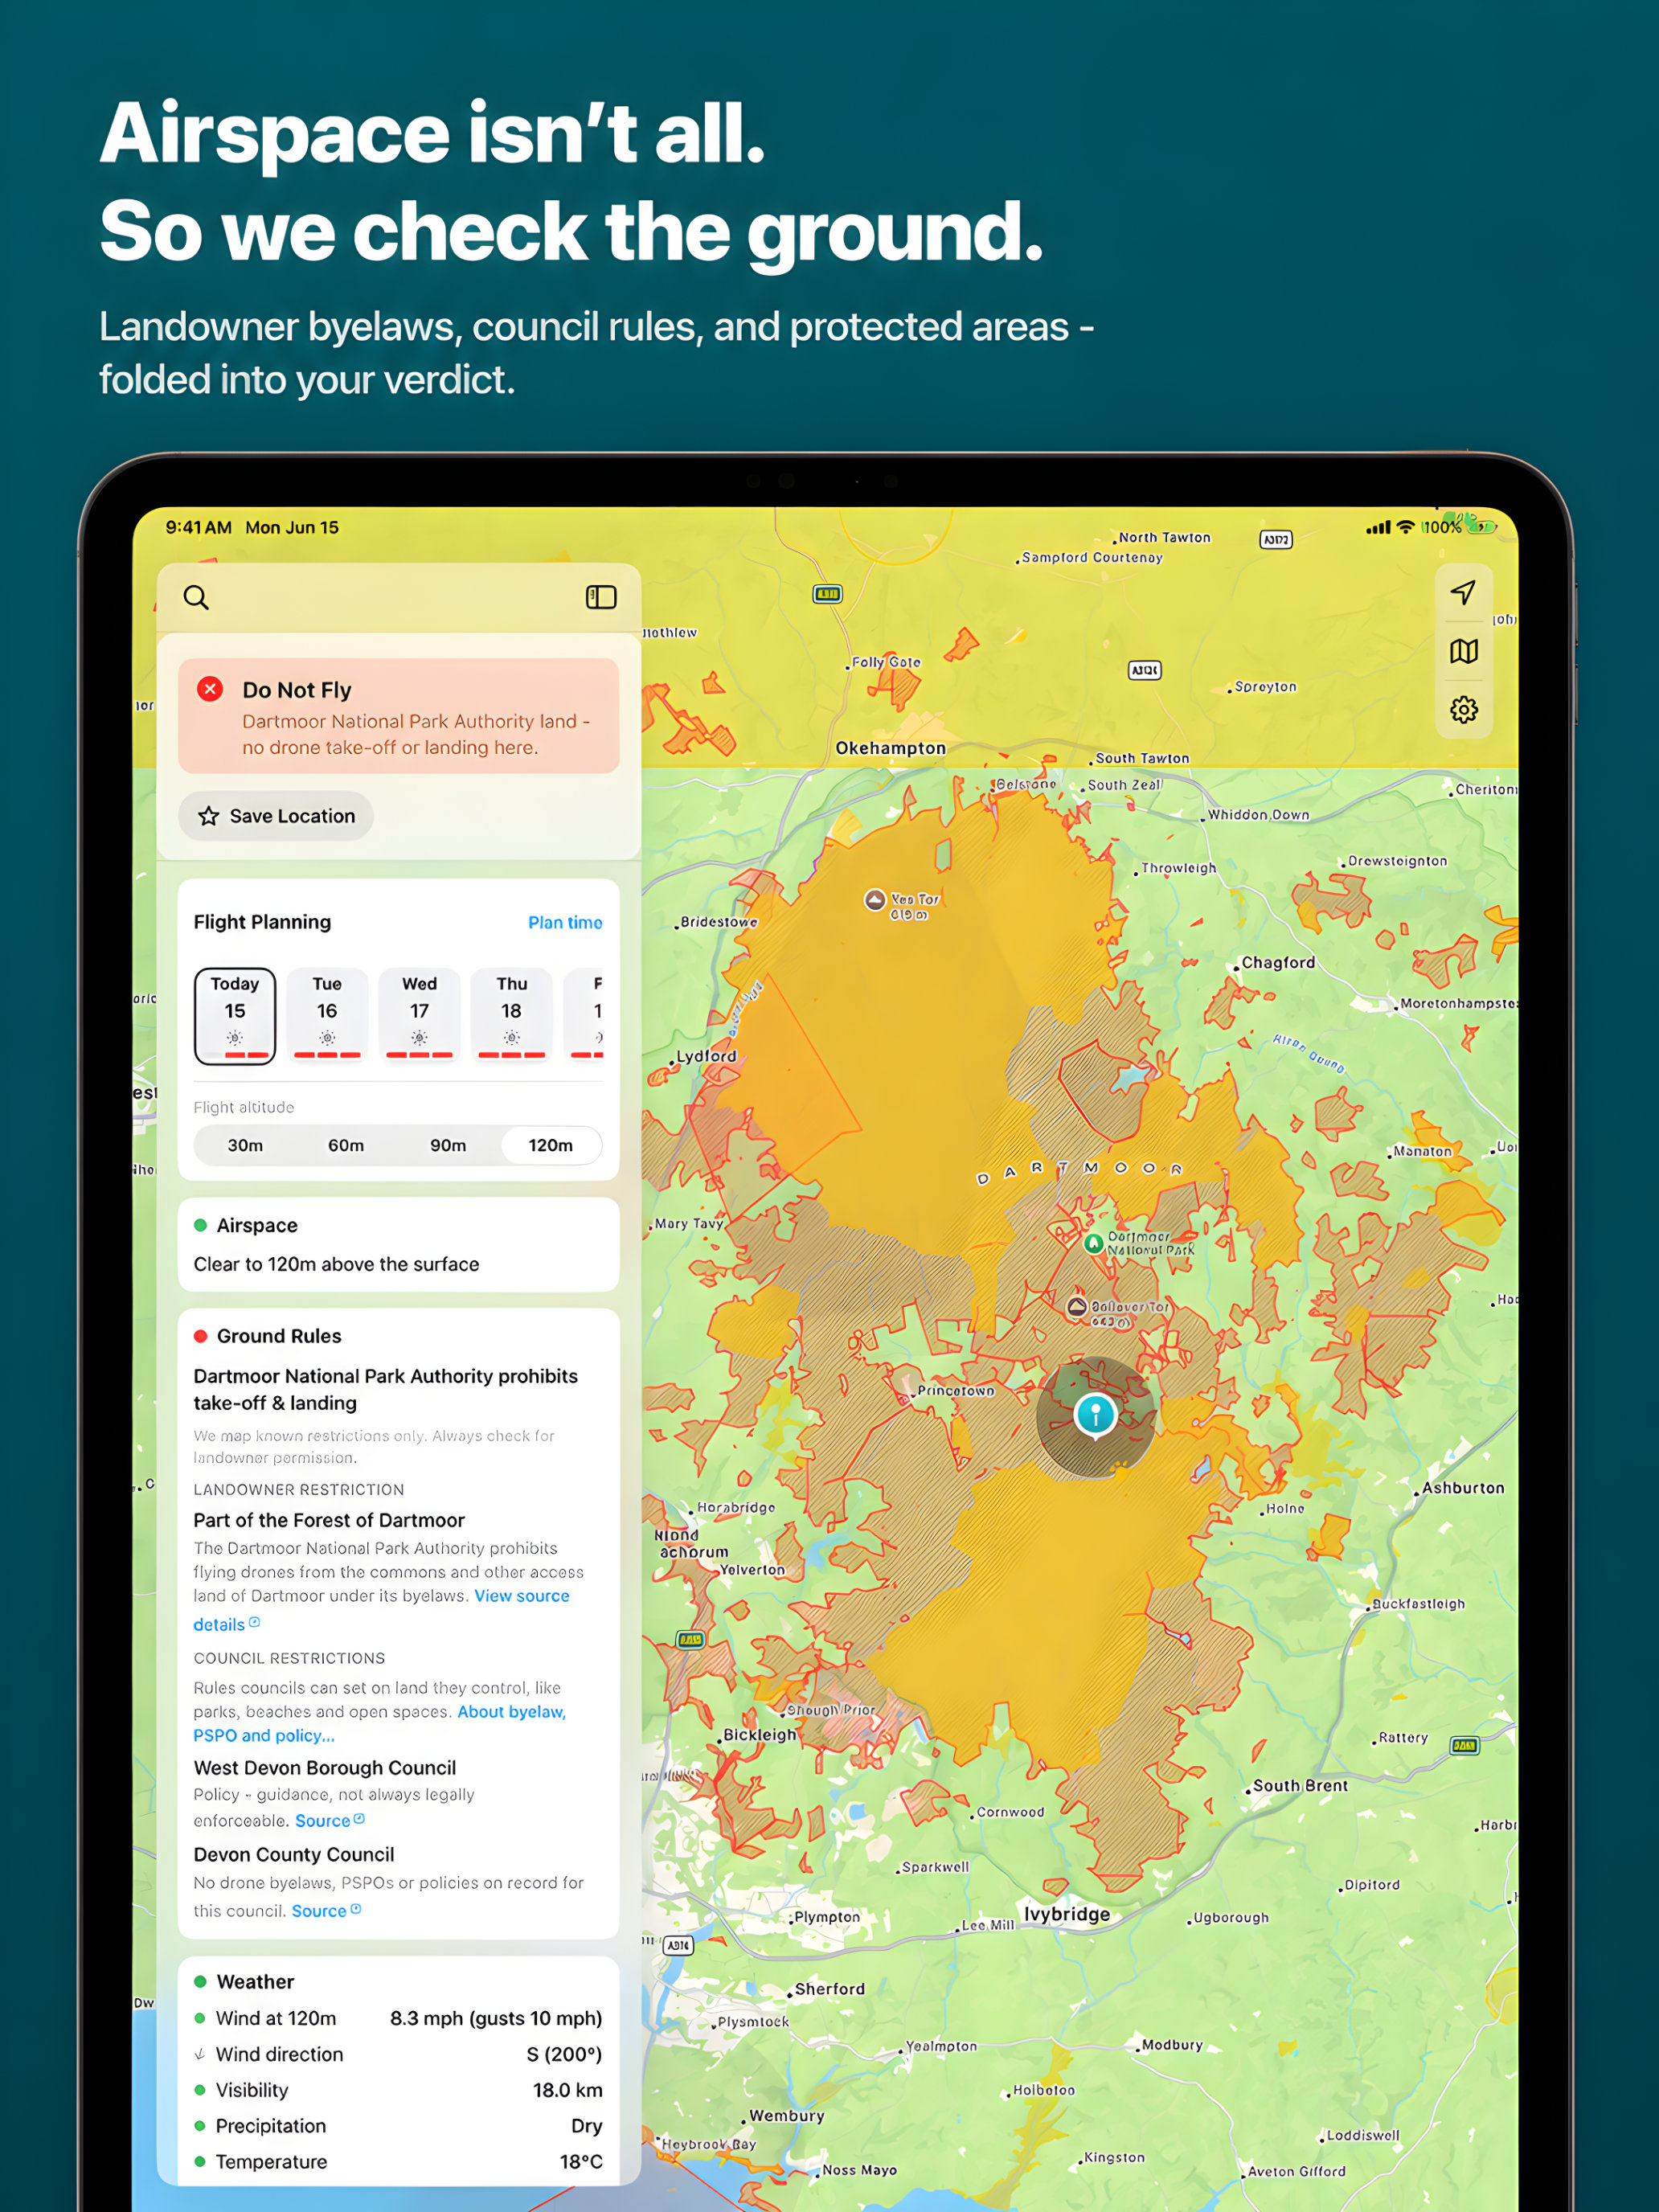Tap 'Precipitation' weather row

398,2126
